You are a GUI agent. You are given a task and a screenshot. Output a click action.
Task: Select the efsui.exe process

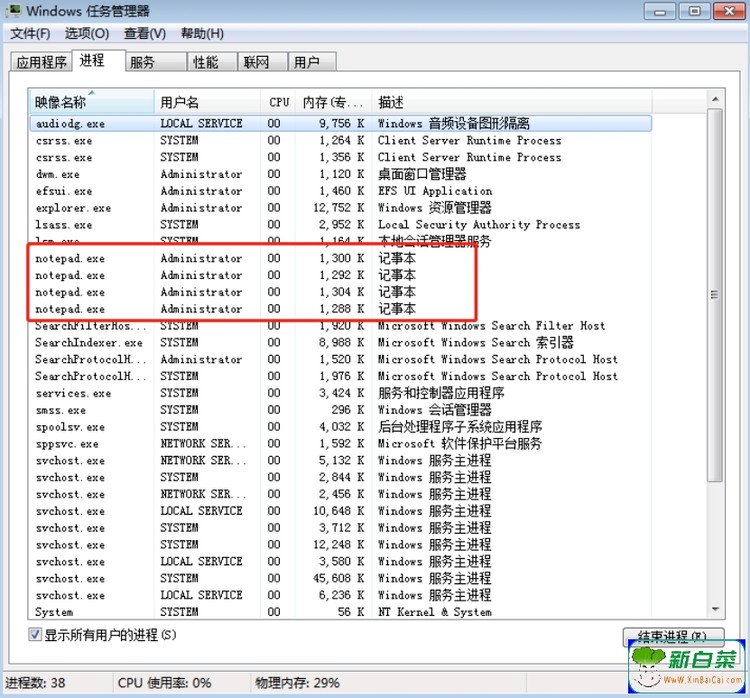pyautogui.click(x=341, y=191)
